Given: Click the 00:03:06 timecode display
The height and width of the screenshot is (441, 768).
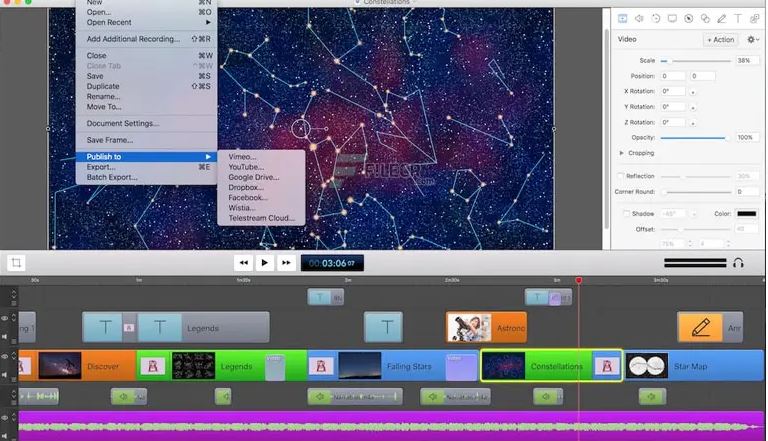Looking at the screenshot, I should 332,263.
